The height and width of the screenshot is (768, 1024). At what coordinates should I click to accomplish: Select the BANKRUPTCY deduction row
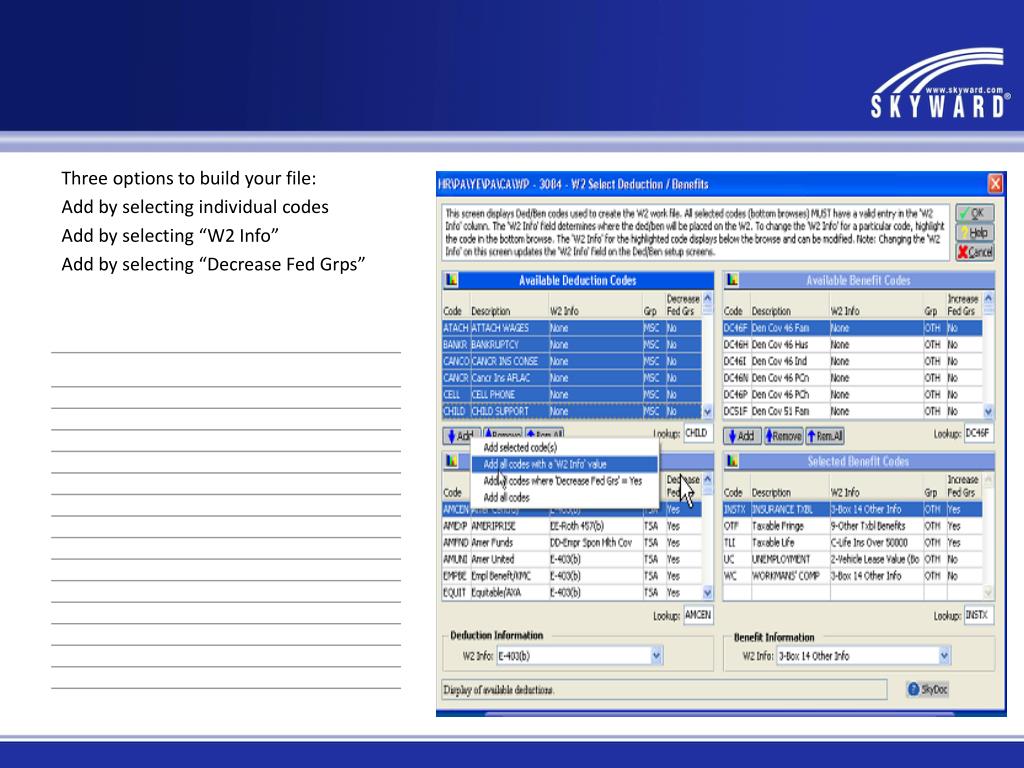pos(572,345)
